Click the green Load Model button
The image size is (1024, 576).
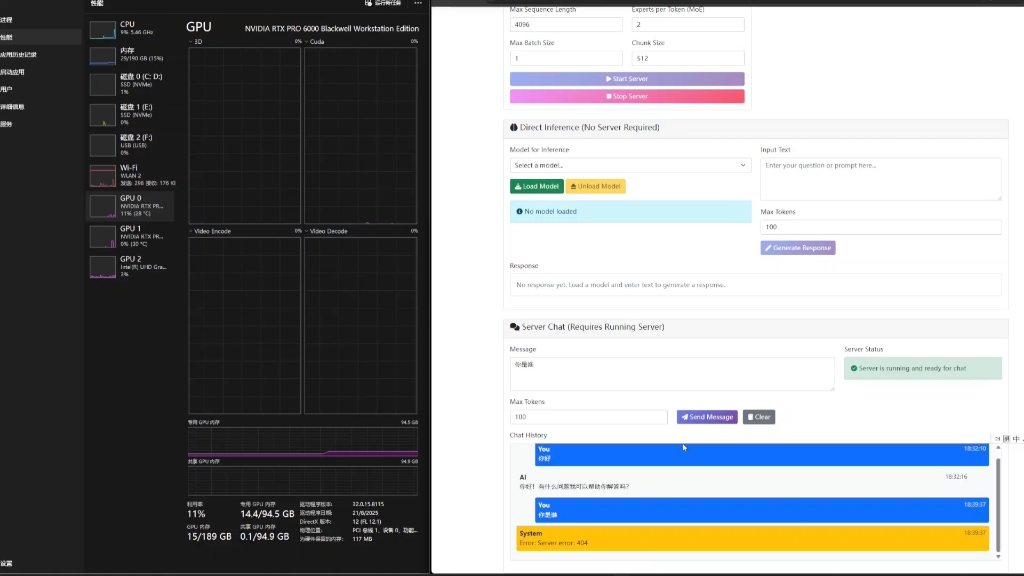coord(536,186)
